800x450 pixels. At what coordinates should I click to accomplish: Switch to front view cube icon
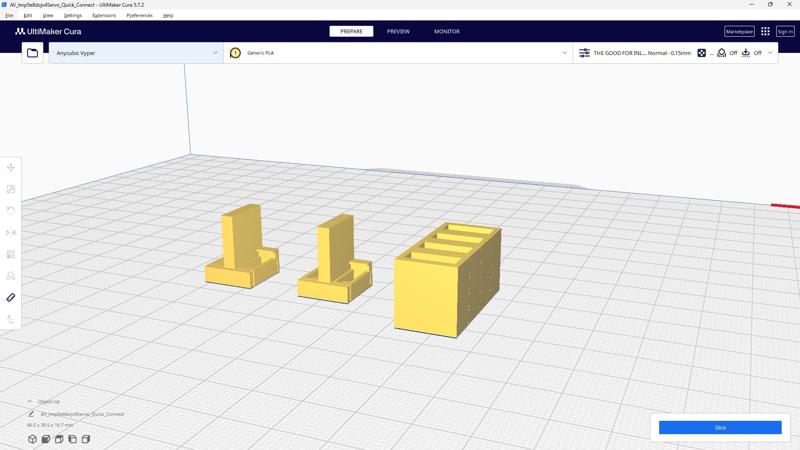pyautogui.click(x=45, y=439)
